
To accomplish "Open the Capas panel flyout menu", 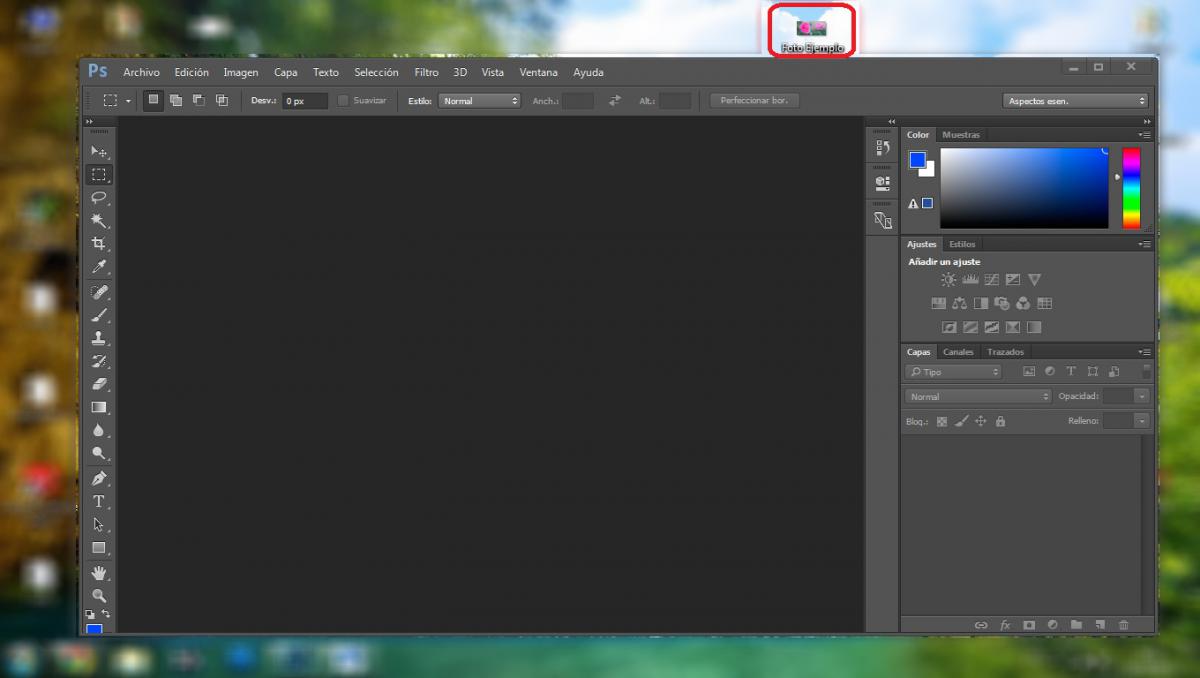I will pyautogui.click(x=1144, y=352).
